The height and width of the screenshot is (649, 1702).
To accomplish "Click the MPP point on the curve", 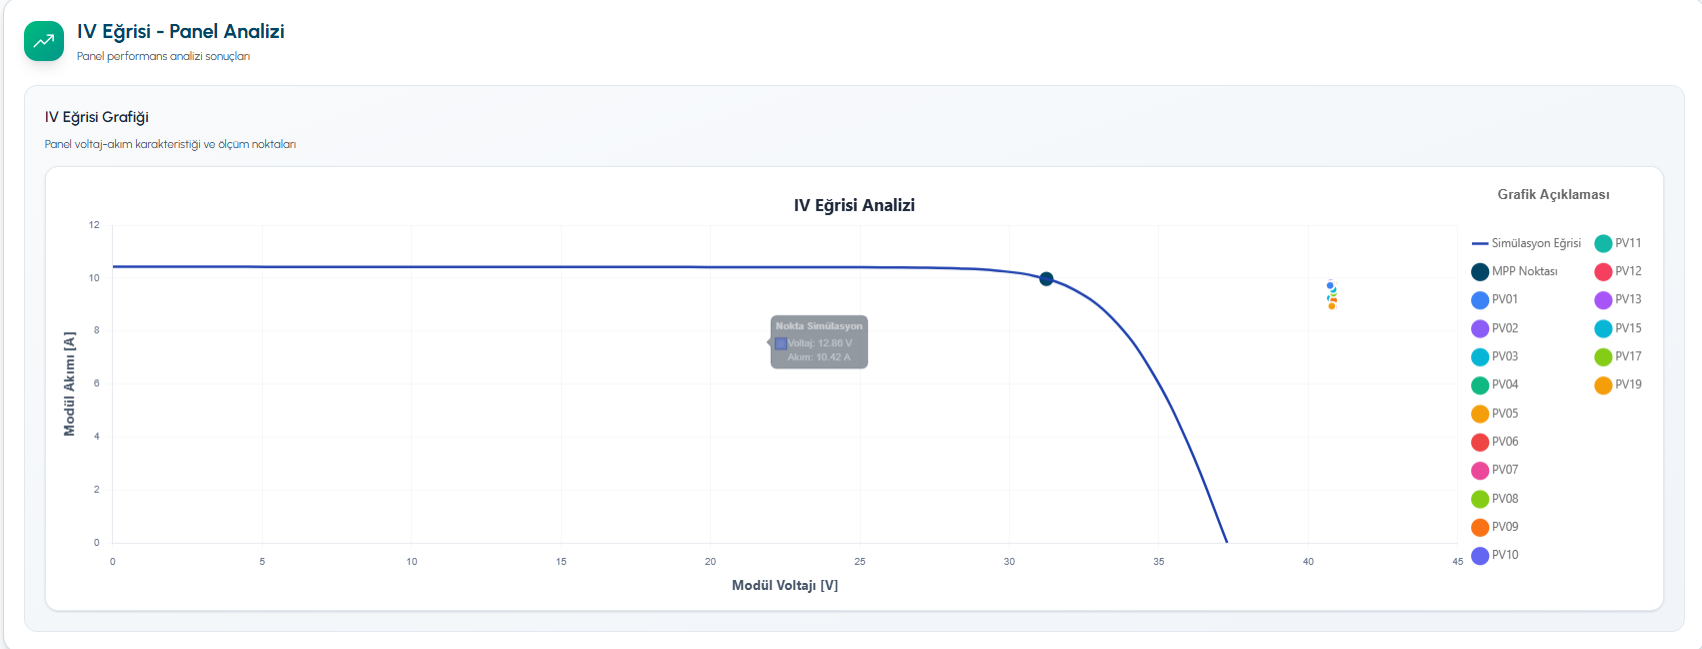I will (x=1046, y=279).
